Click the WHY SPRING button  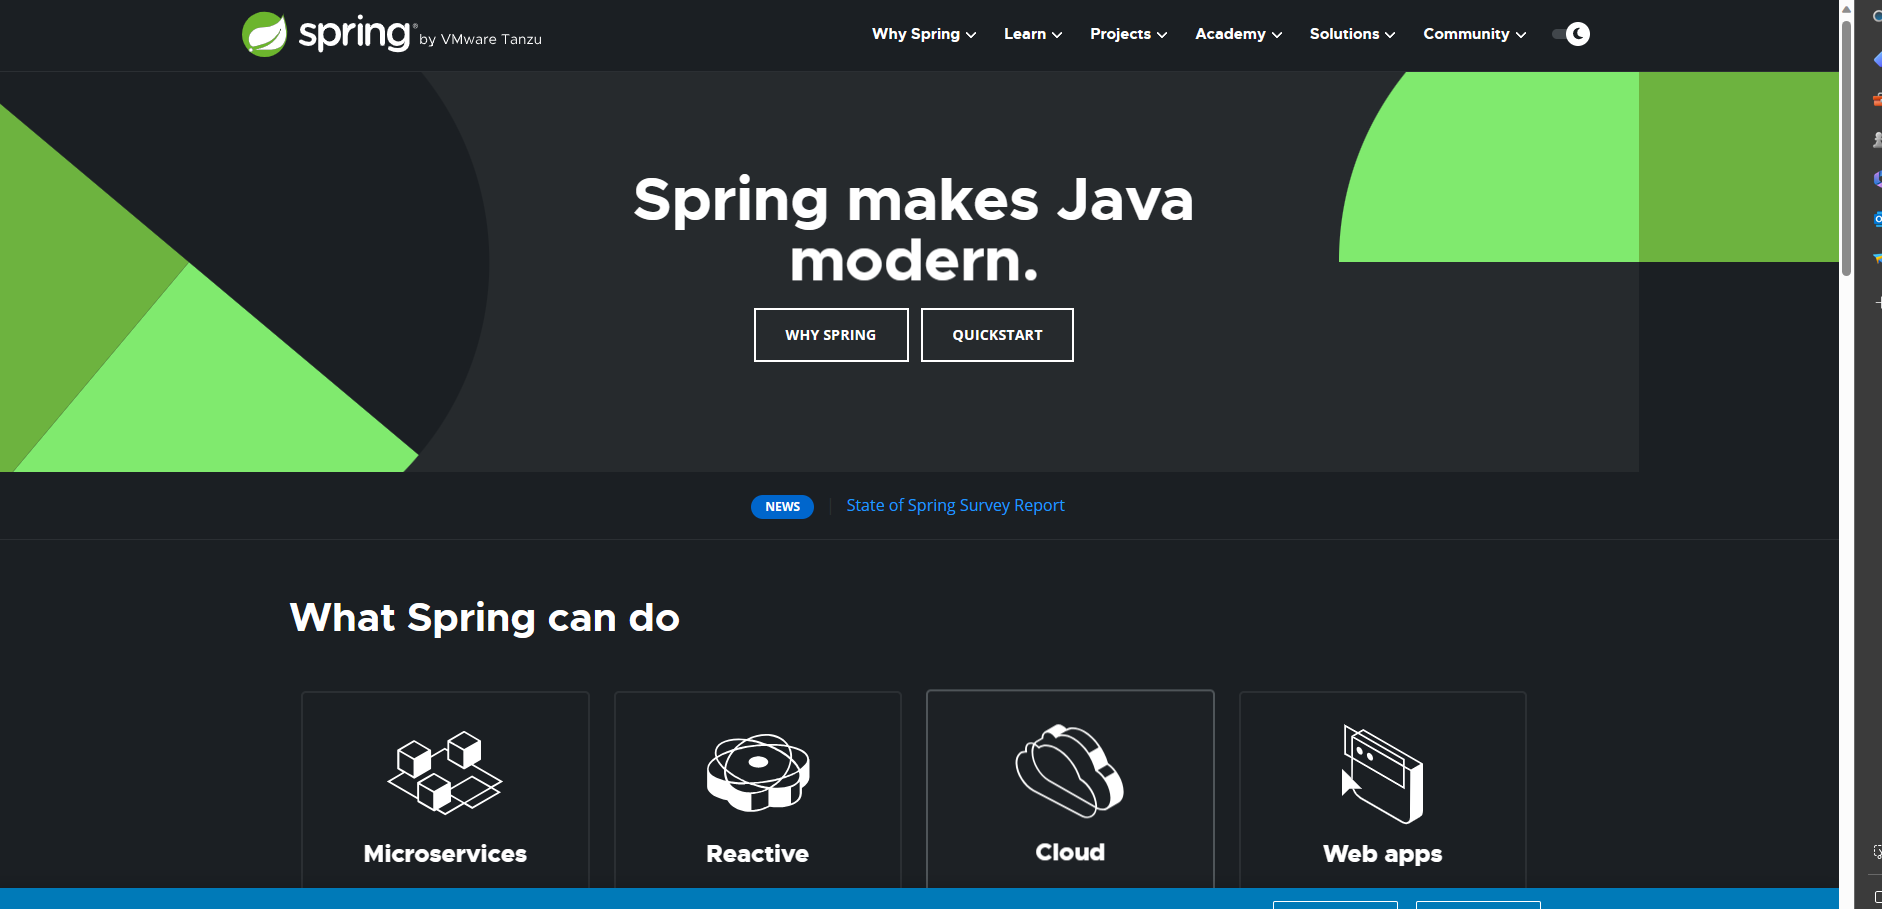click(x=831, y=335)
